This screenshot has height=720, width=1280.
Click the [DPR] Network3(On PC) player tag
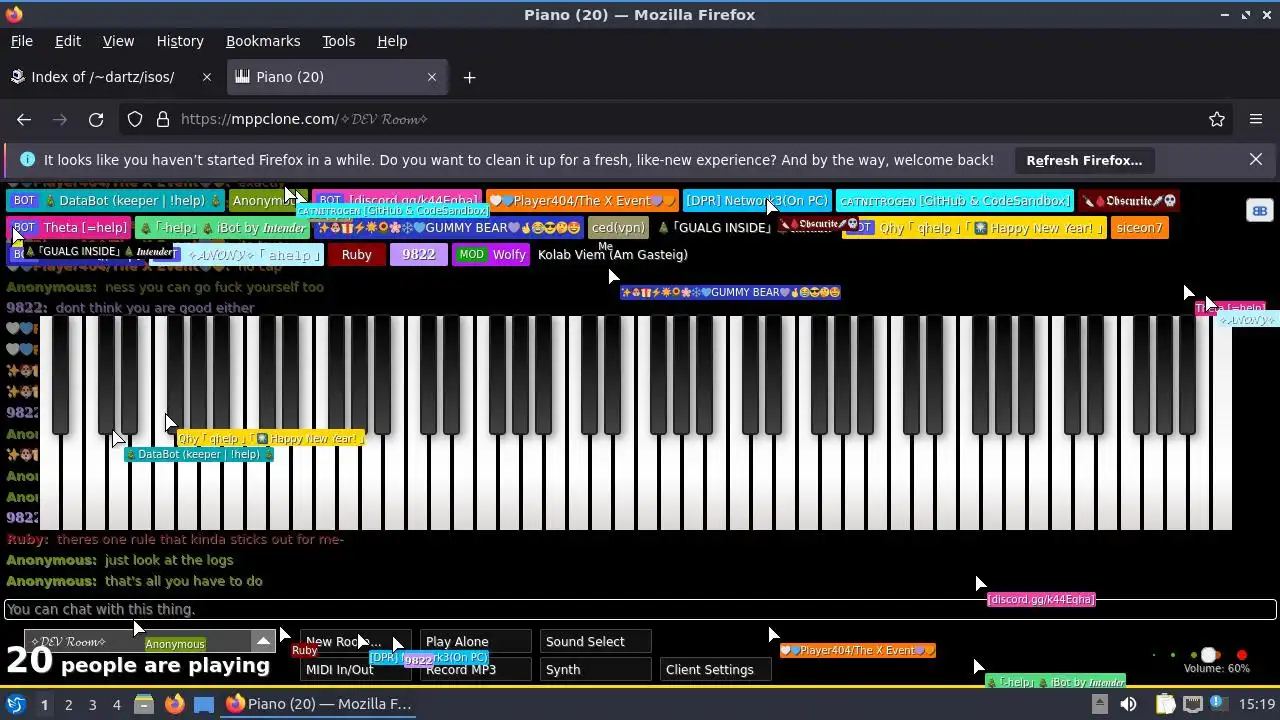(757, 201)
